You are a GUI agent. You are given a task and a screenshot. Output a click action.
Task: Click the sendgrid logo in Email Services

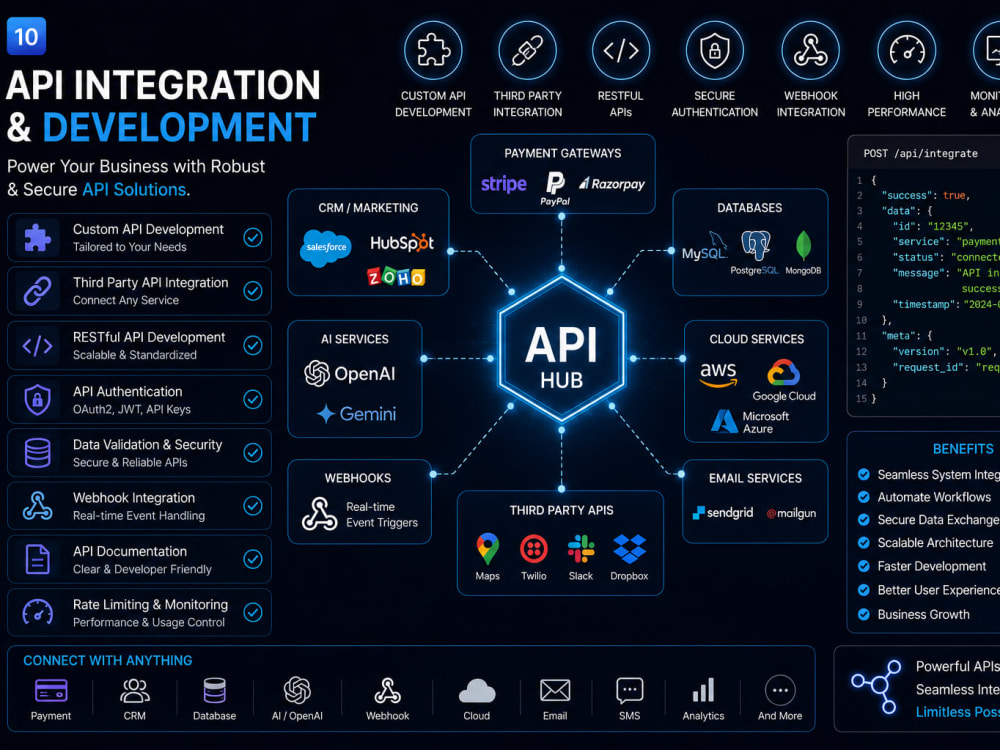pos(723,513)
